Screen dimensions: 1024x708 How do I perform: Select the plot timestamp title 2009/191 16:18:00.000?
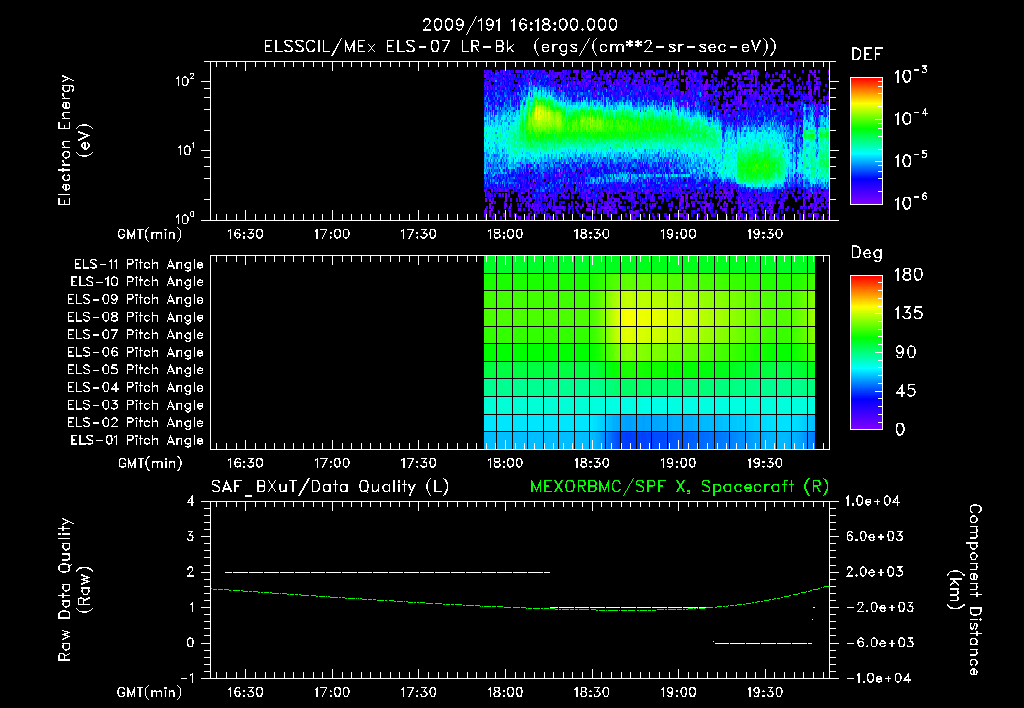[x=520, y=25]
